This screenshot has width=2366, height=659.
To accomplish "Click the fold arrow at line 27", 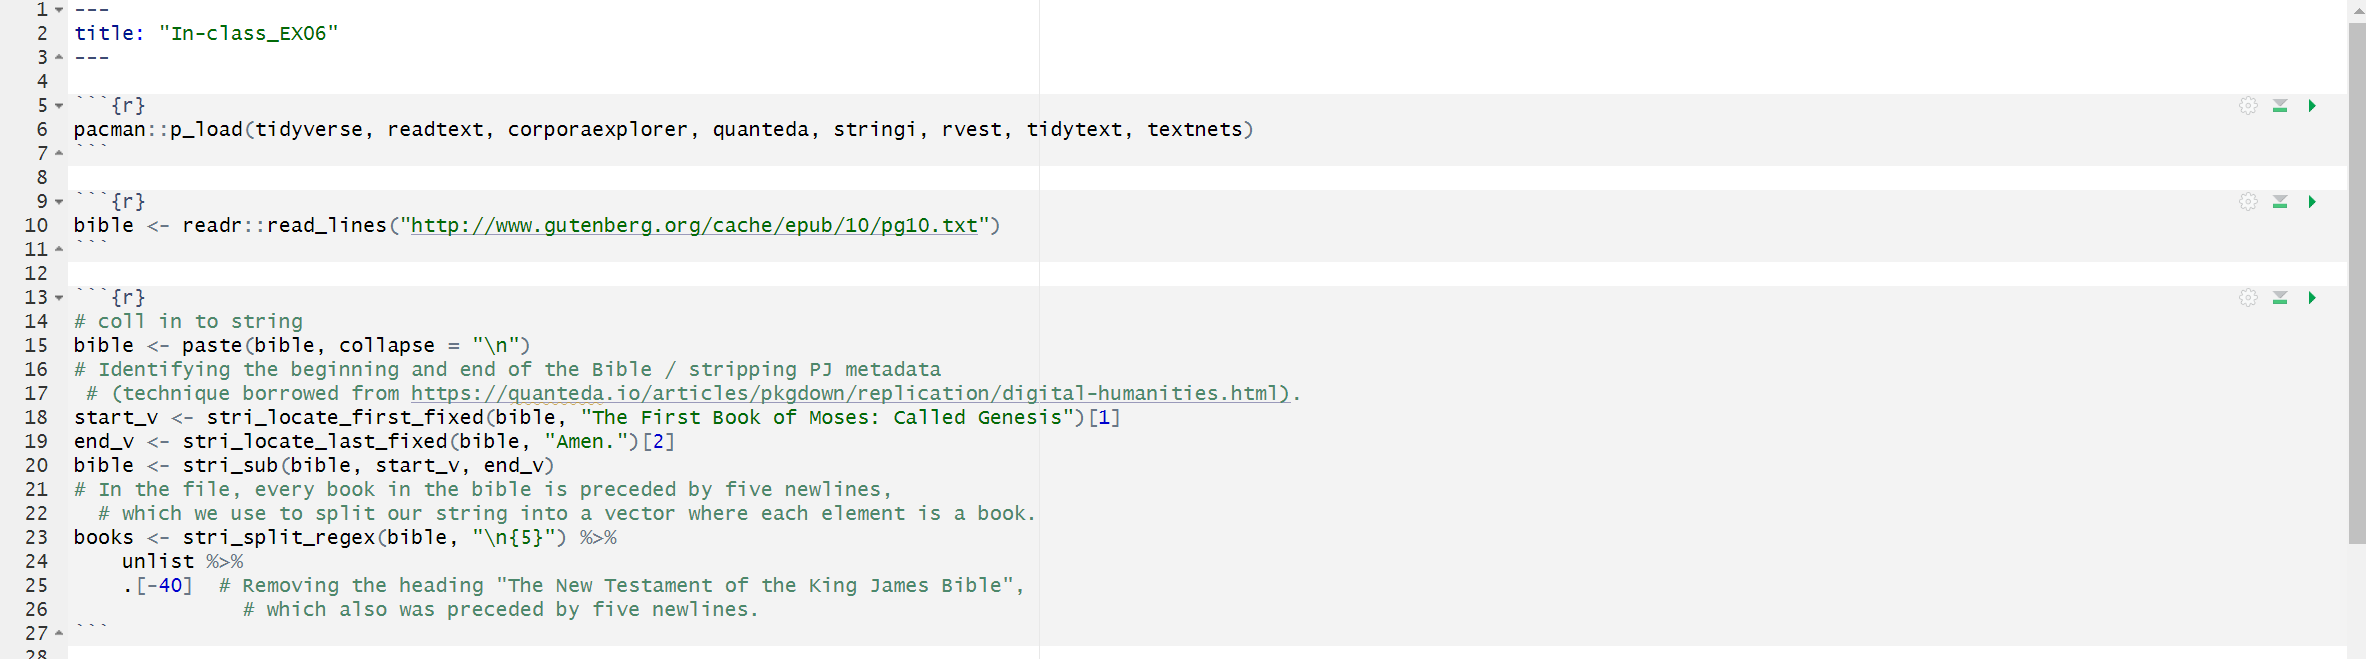I will click(59, 633).
